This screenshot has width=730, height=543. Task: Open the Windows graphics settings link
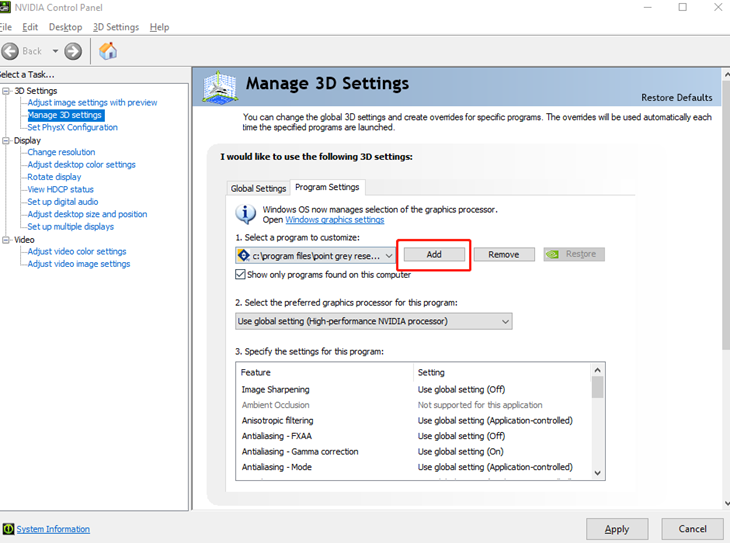coord(335,220)
